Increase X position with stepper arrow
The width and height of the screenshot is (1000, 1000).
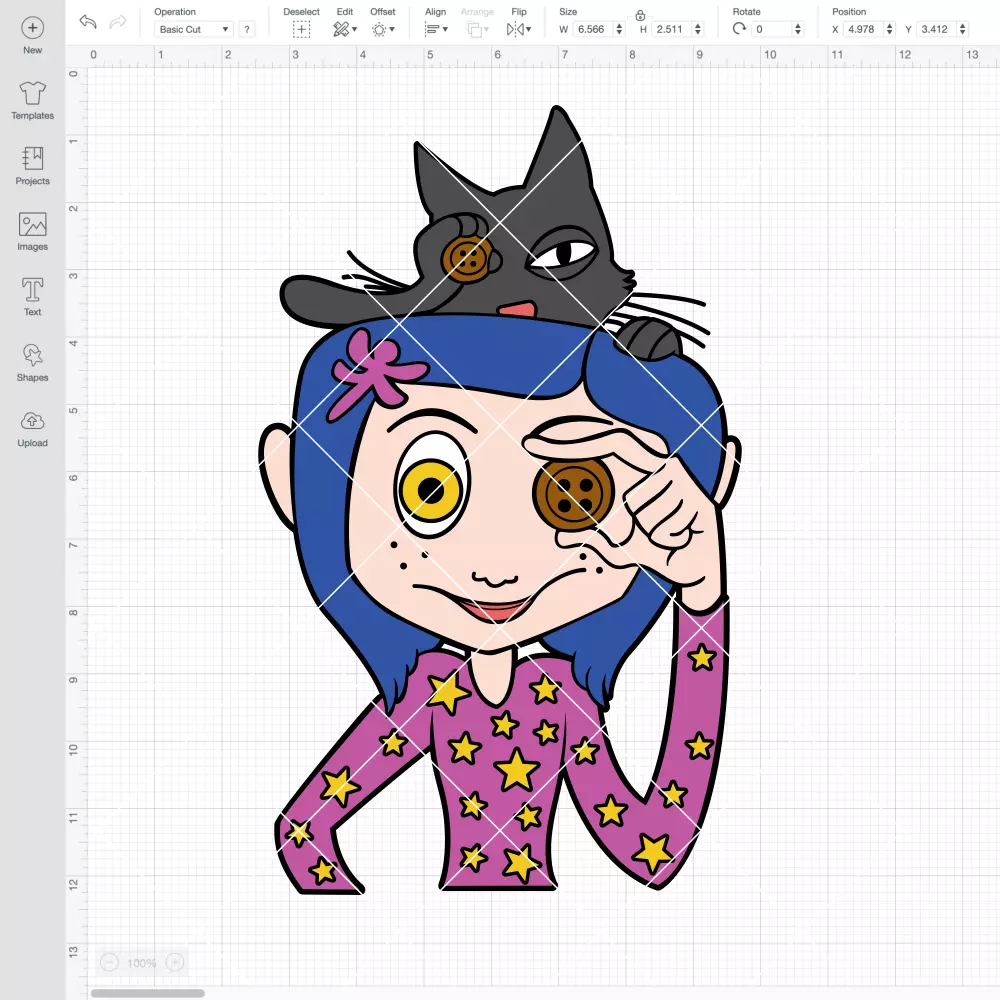tap(889, 26)
